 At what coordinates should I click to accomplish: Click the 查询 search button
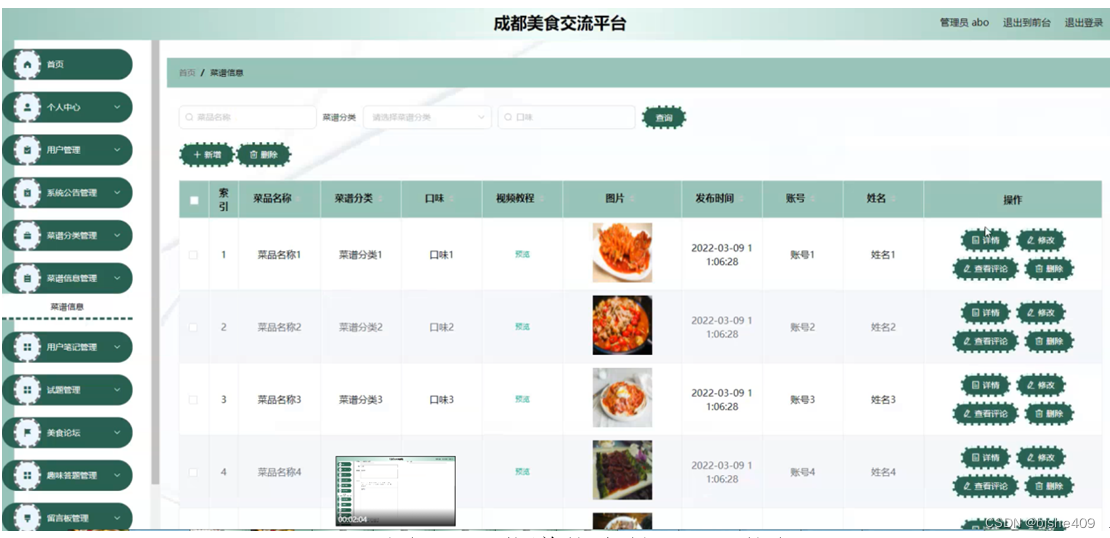pyautogui.click(x=664, y=118)
